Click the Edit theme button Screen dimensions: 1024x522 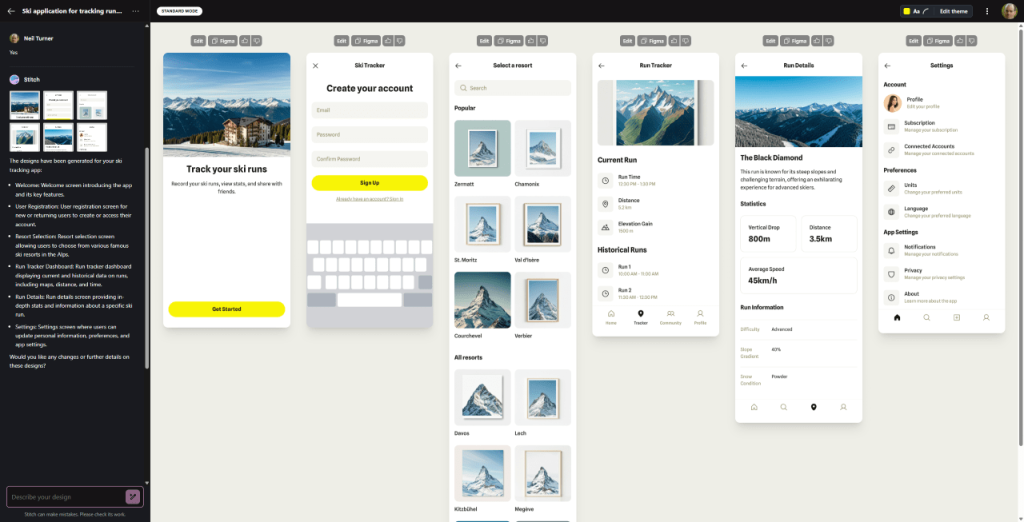pyautogui.click(x=953, y=11)
